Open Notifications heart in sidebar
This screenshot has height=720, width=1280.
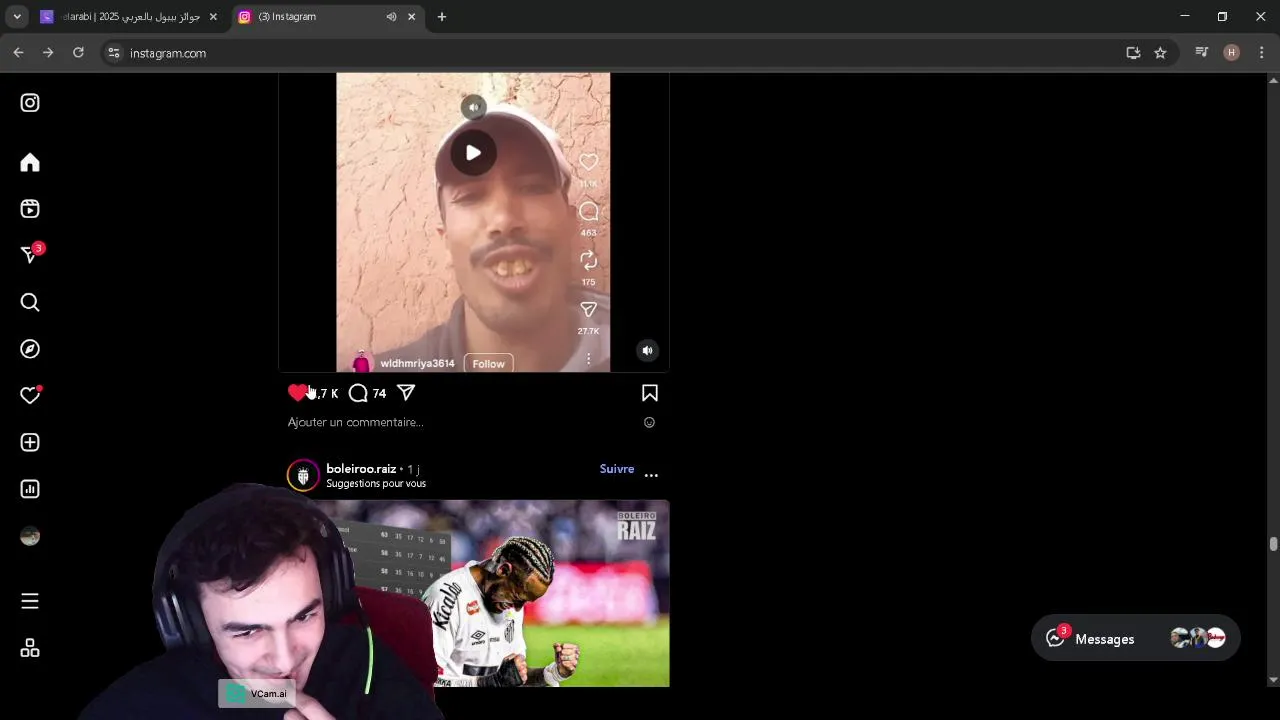(30, 395)
